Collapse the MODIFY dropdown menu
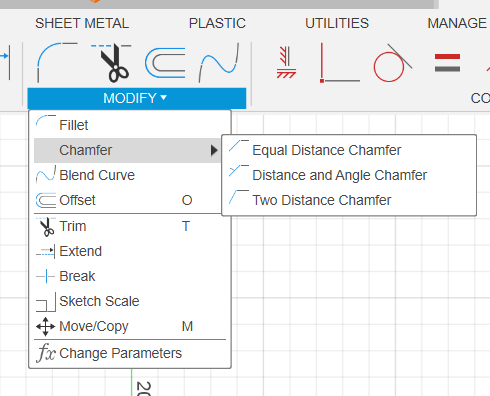This screenshot has height=396, width=490. (137, 98)
